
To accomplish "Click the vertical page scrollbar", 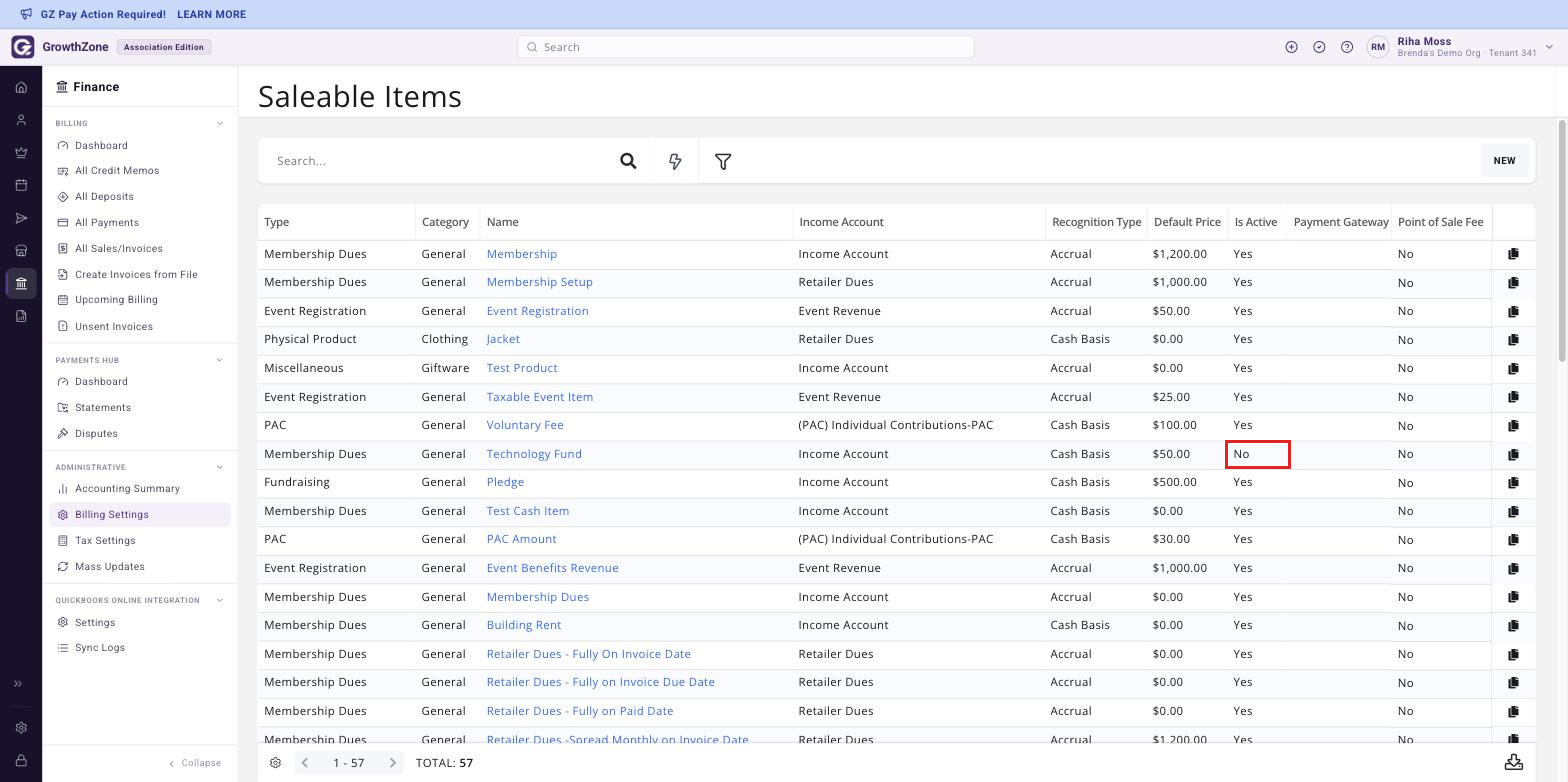I will point(1562,240).
